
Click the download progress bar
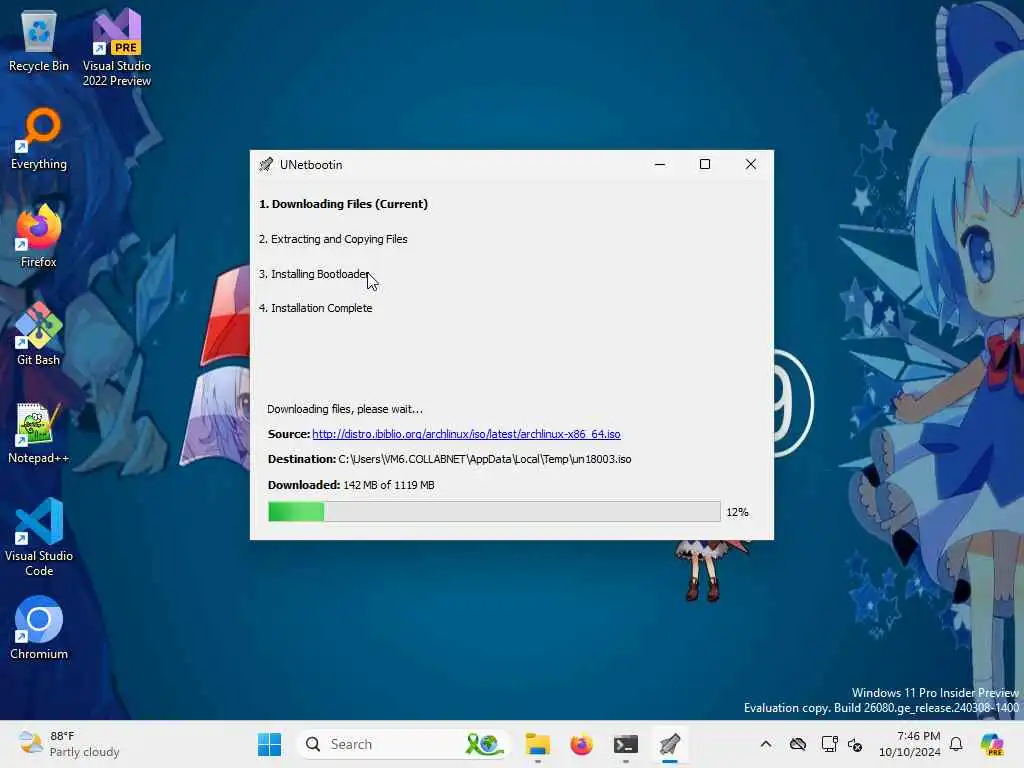[494, 512]
